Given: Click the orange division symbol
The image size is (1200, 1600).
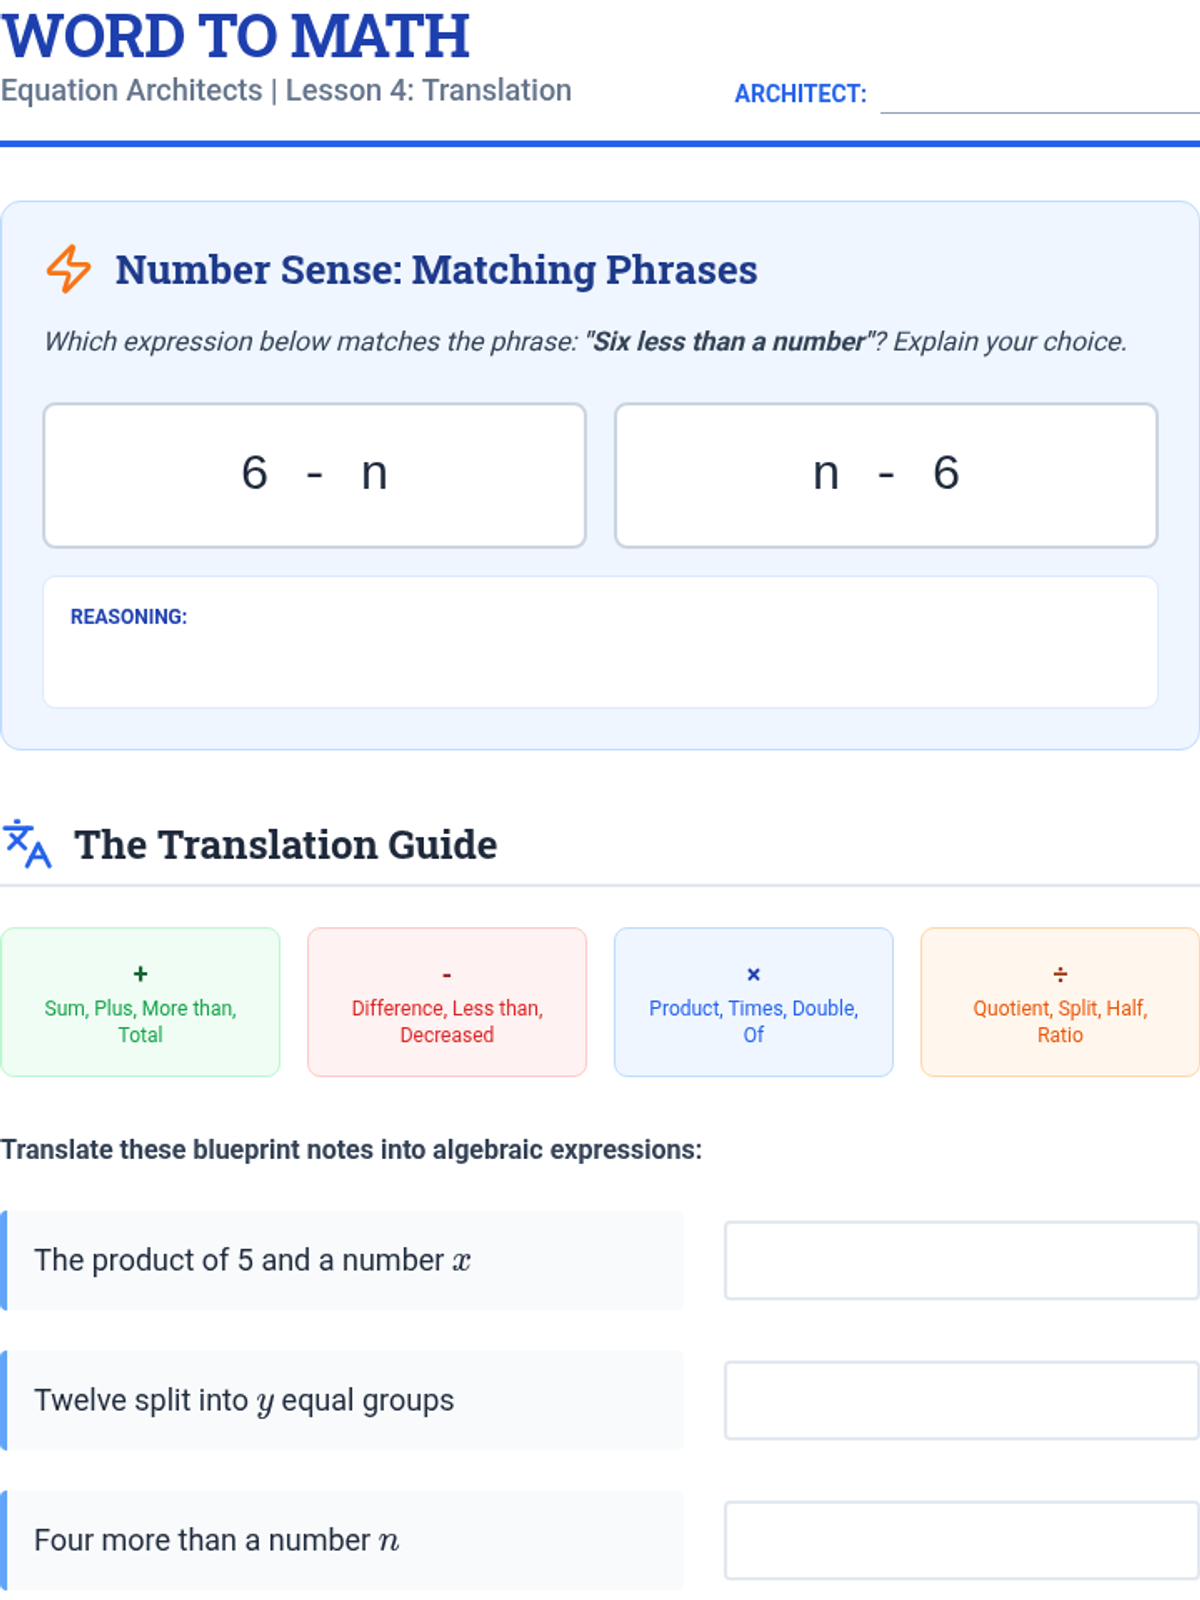Looking at the screenshot, I should coord(1060,974).
